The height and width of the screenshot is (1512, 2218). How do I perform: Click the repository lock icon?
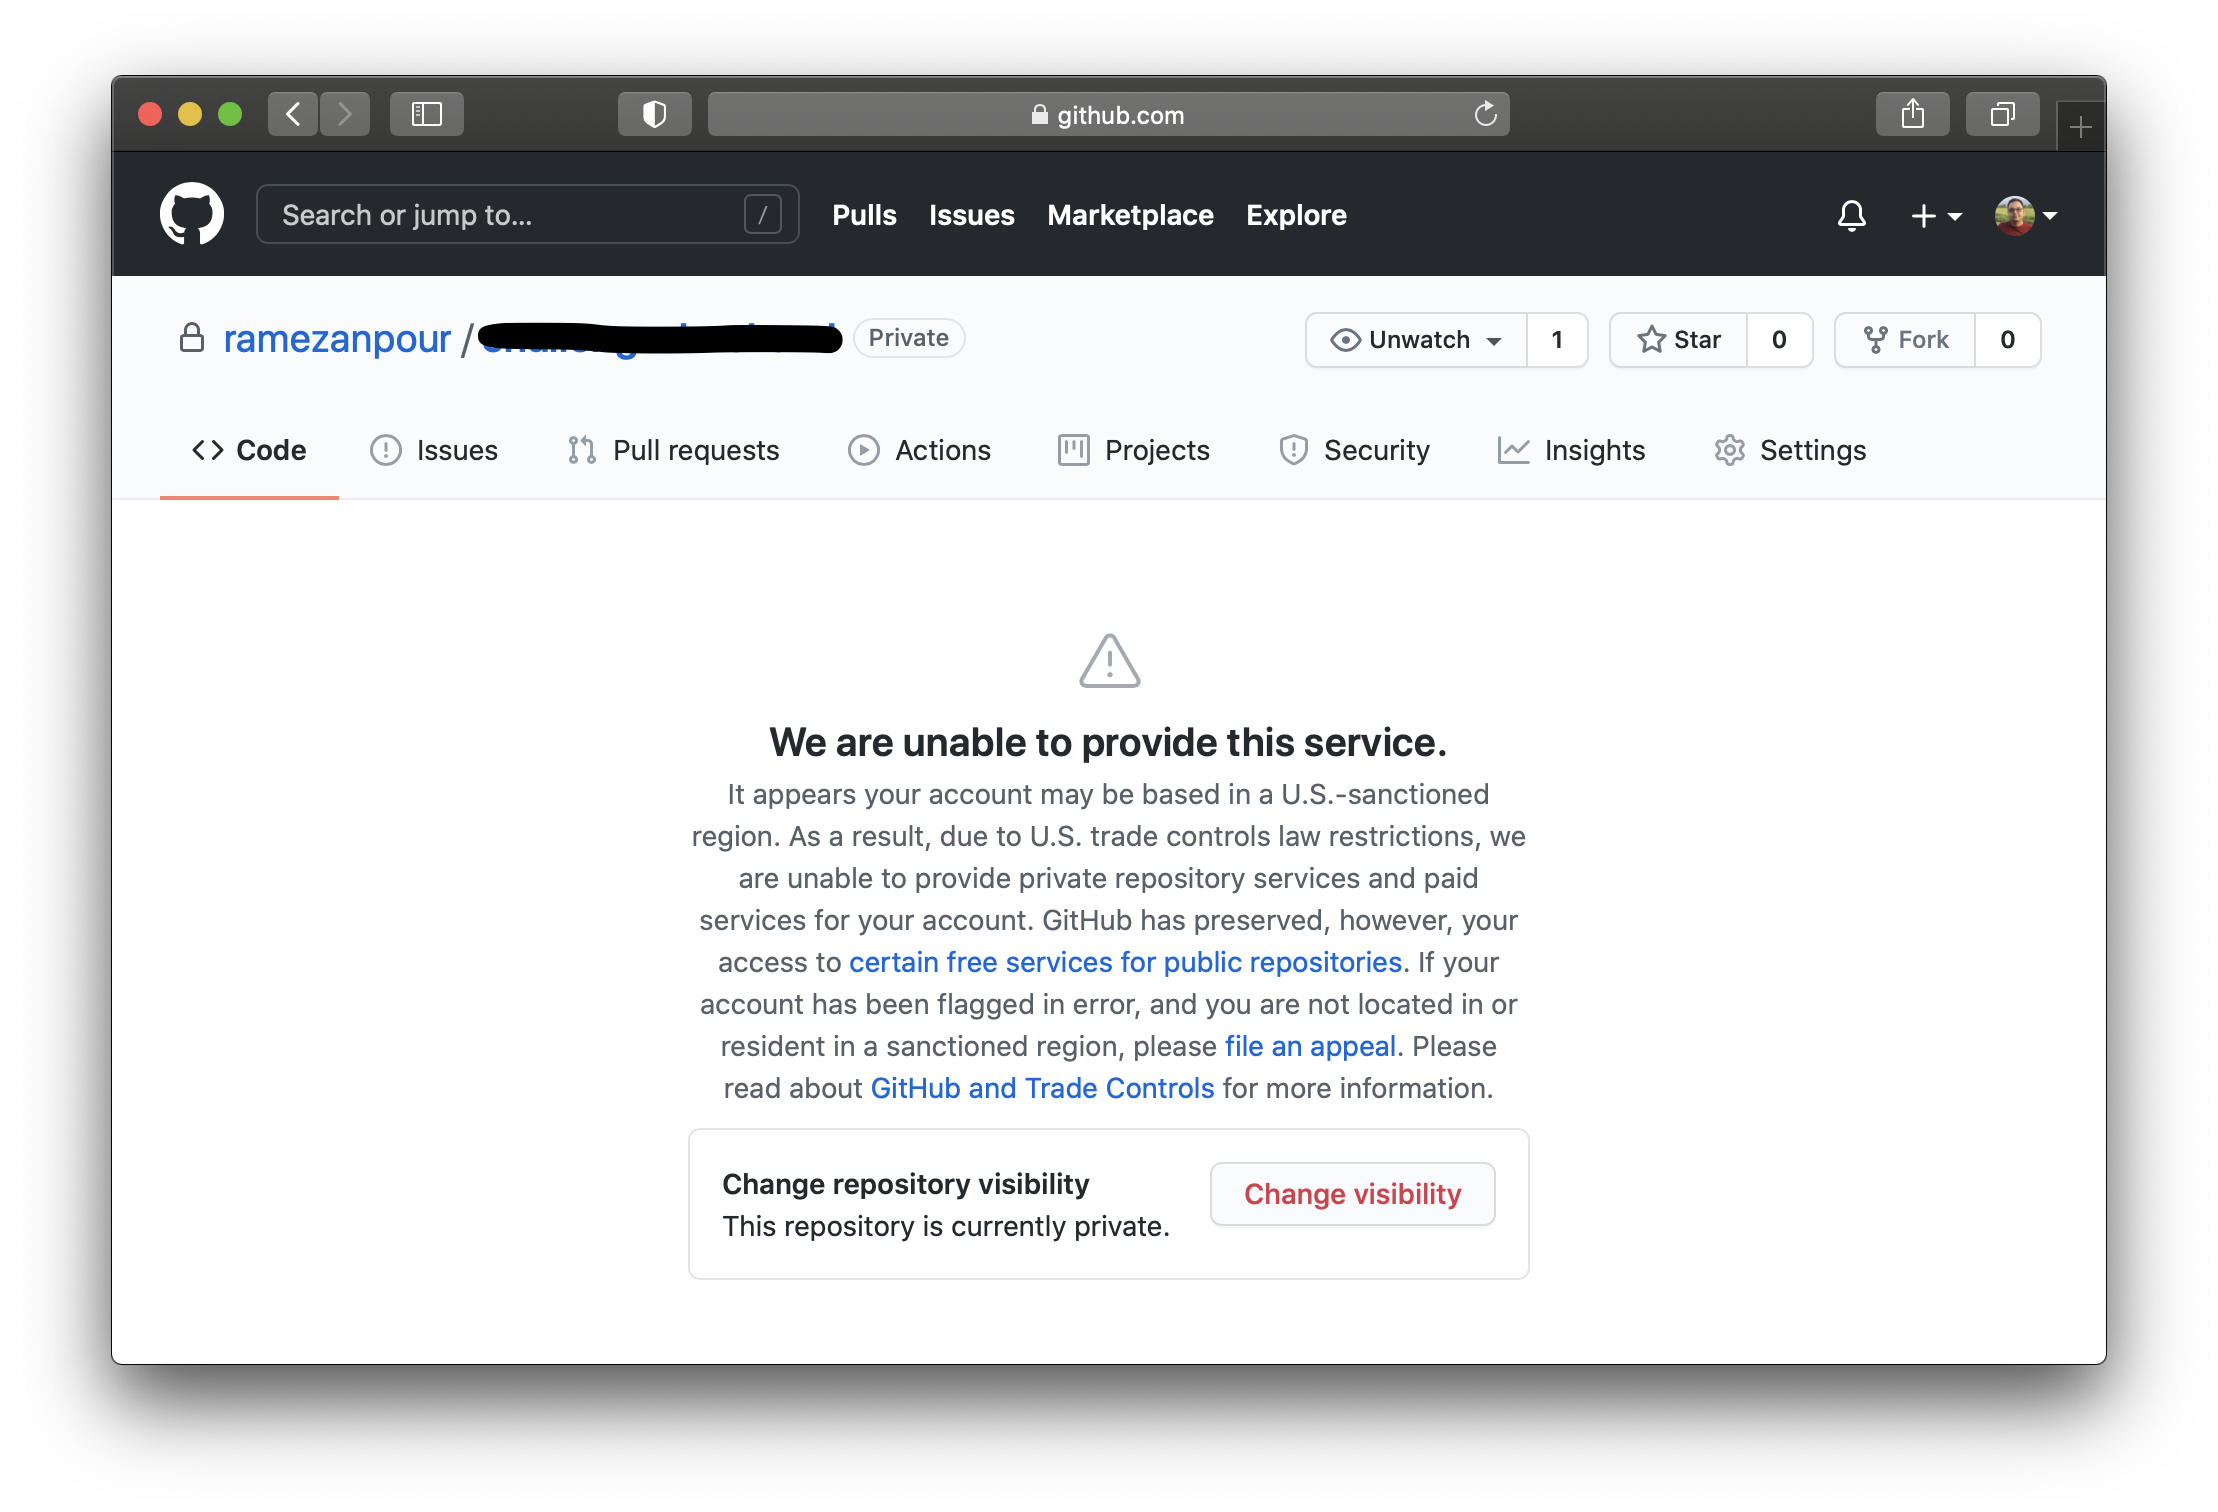tap(192, 338)
